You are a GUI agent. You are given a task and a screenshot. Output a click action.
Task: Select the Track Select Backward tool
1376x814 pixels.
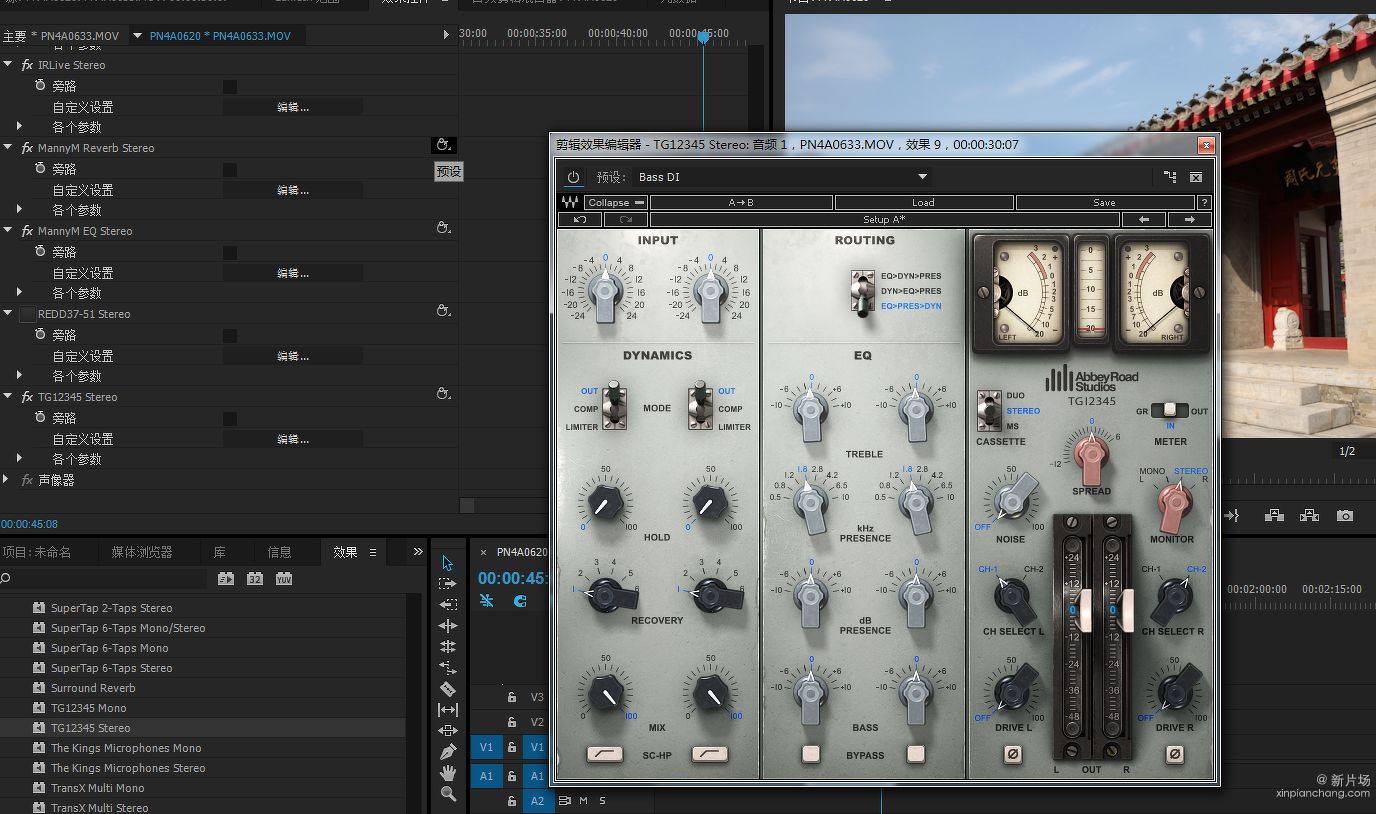447,604
